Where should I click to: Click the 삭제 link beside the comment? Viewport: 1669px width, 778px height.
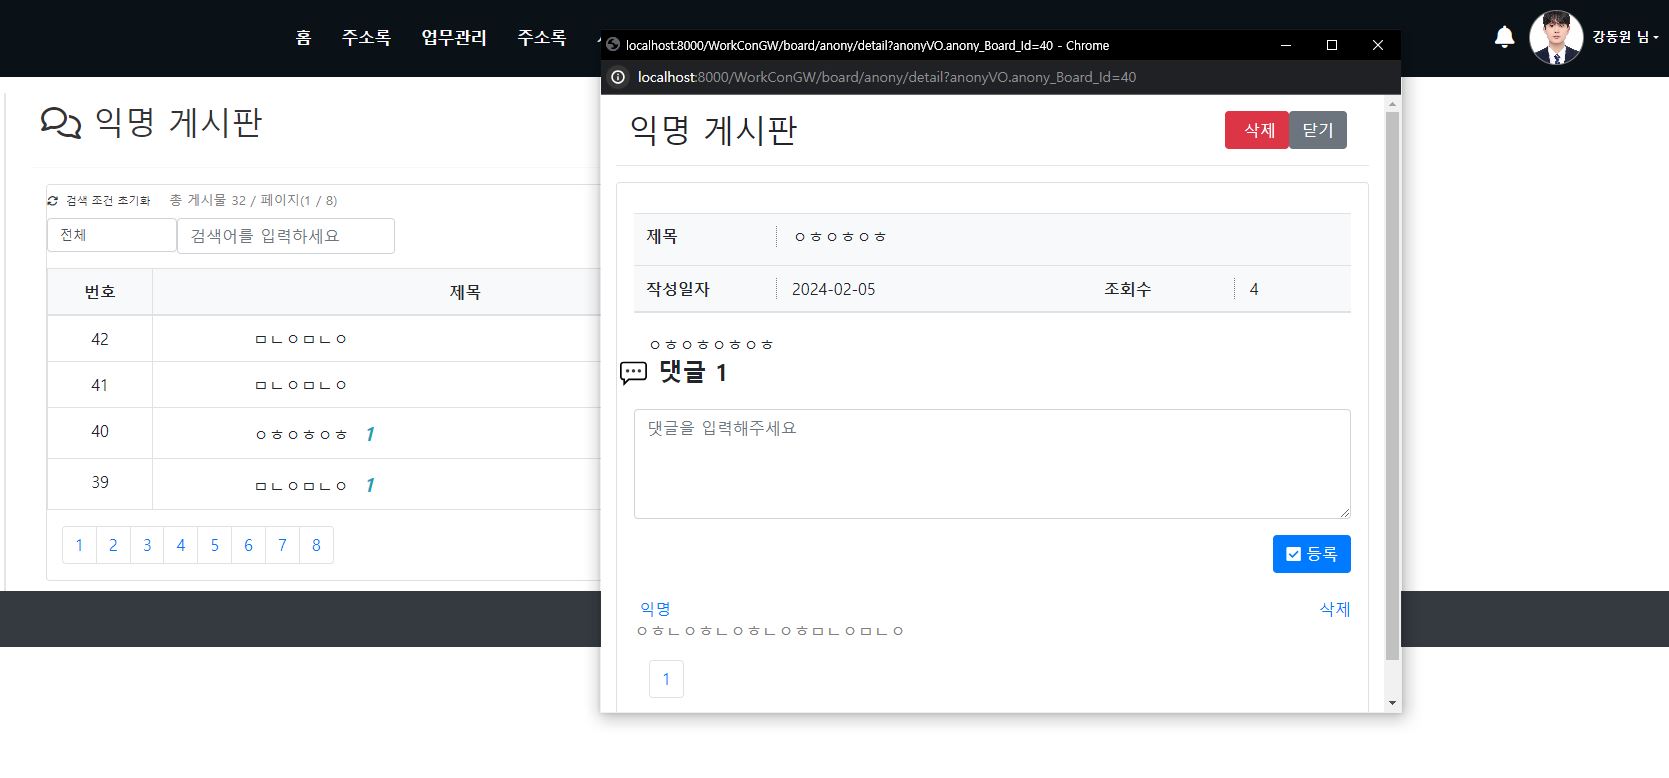click(x=1334, y=609)
